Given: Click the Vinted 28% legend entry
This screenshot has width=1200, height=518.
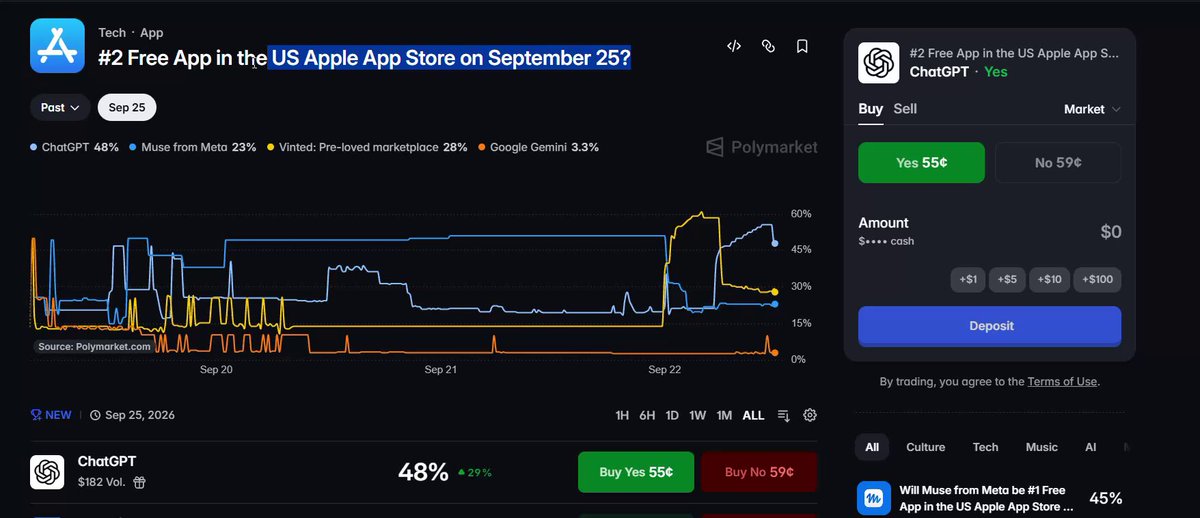Looking at the screenshot, I should [367, 147].
